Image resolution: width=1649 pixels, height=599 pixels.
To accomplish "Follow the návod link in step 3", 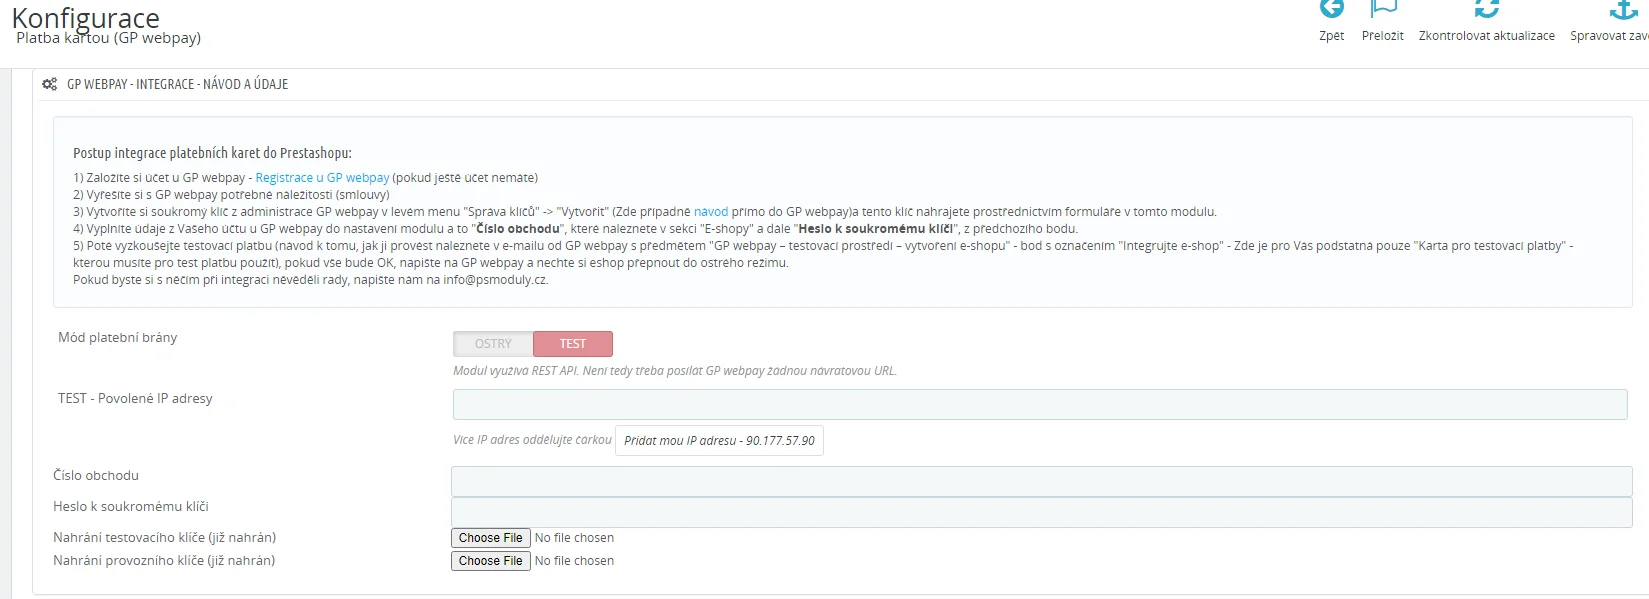I will [711, 212].
